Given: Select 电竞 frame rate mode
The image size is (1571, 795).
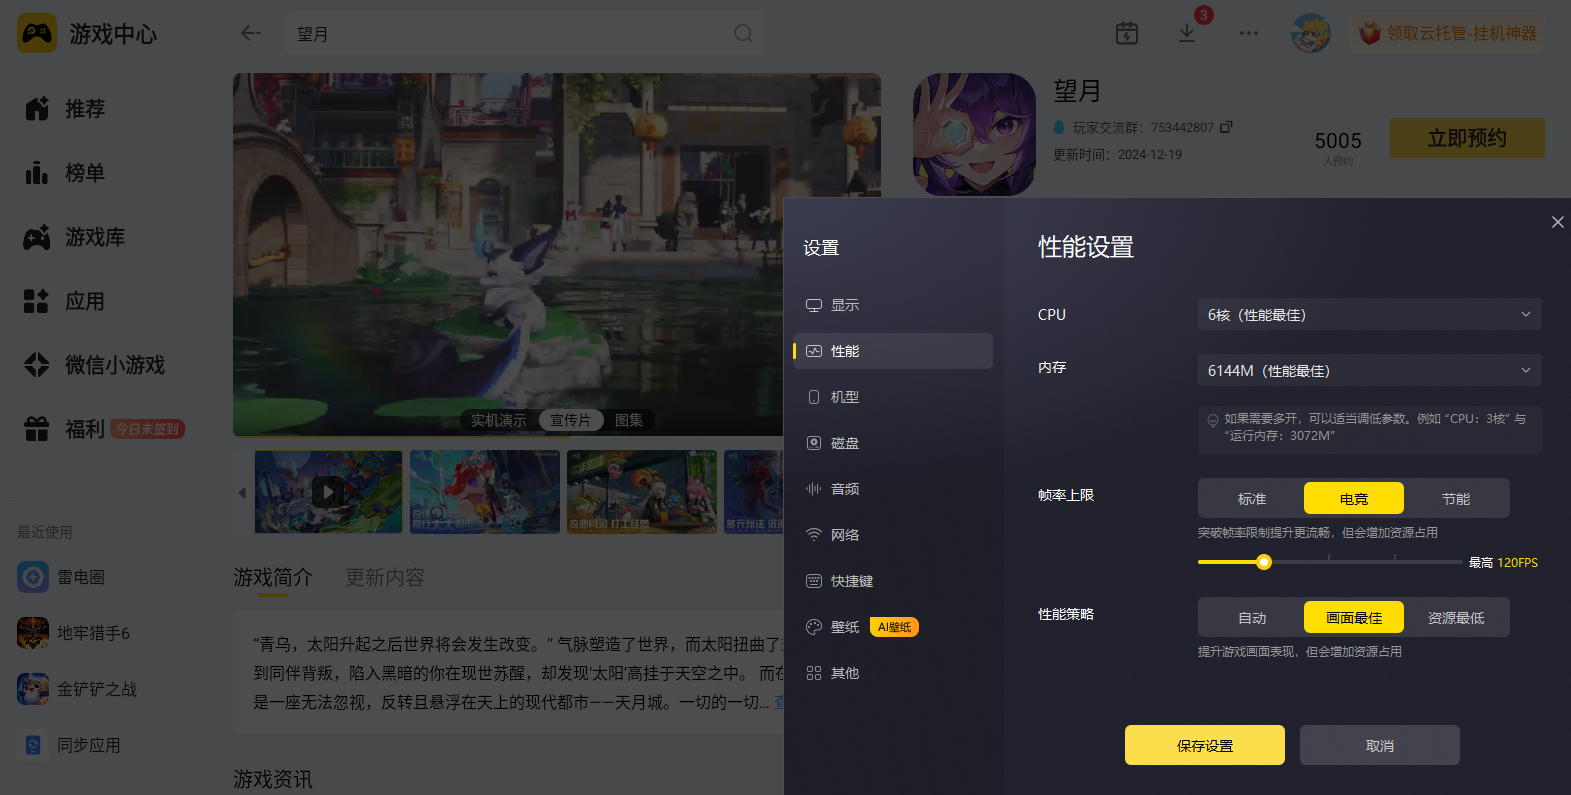Looking at the screenshot, I should click(1354, 498).
